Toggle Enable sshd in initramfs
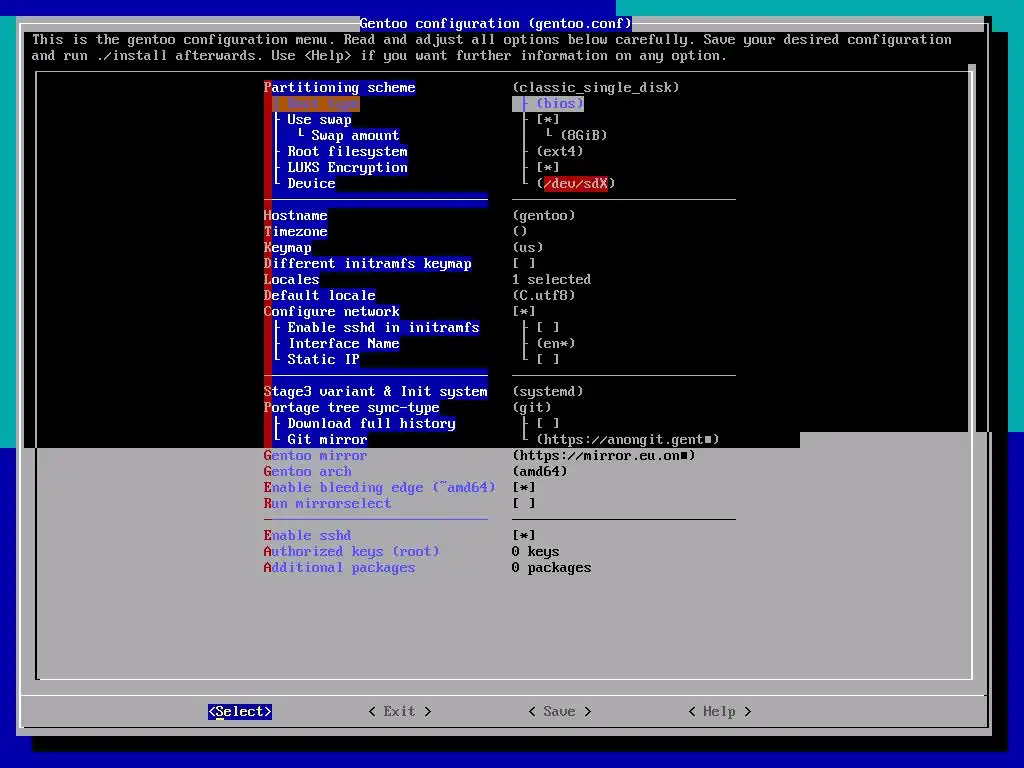1024x768 pixels. pyautogui.click(x=383, y=327)
